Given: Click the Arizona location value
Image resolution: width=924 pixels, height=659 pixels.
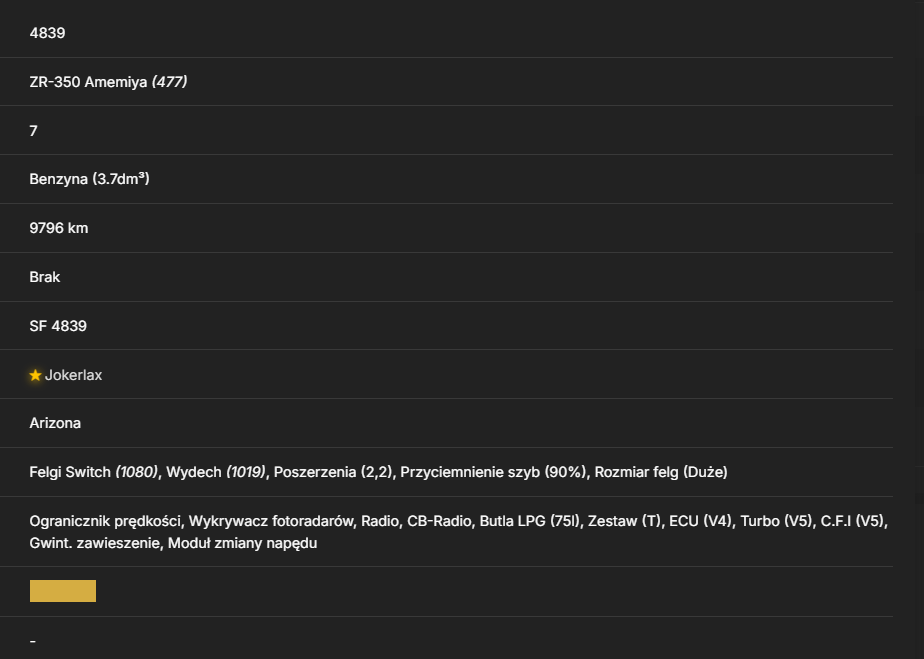Looking at the screenshot, I should coord(55,423).
